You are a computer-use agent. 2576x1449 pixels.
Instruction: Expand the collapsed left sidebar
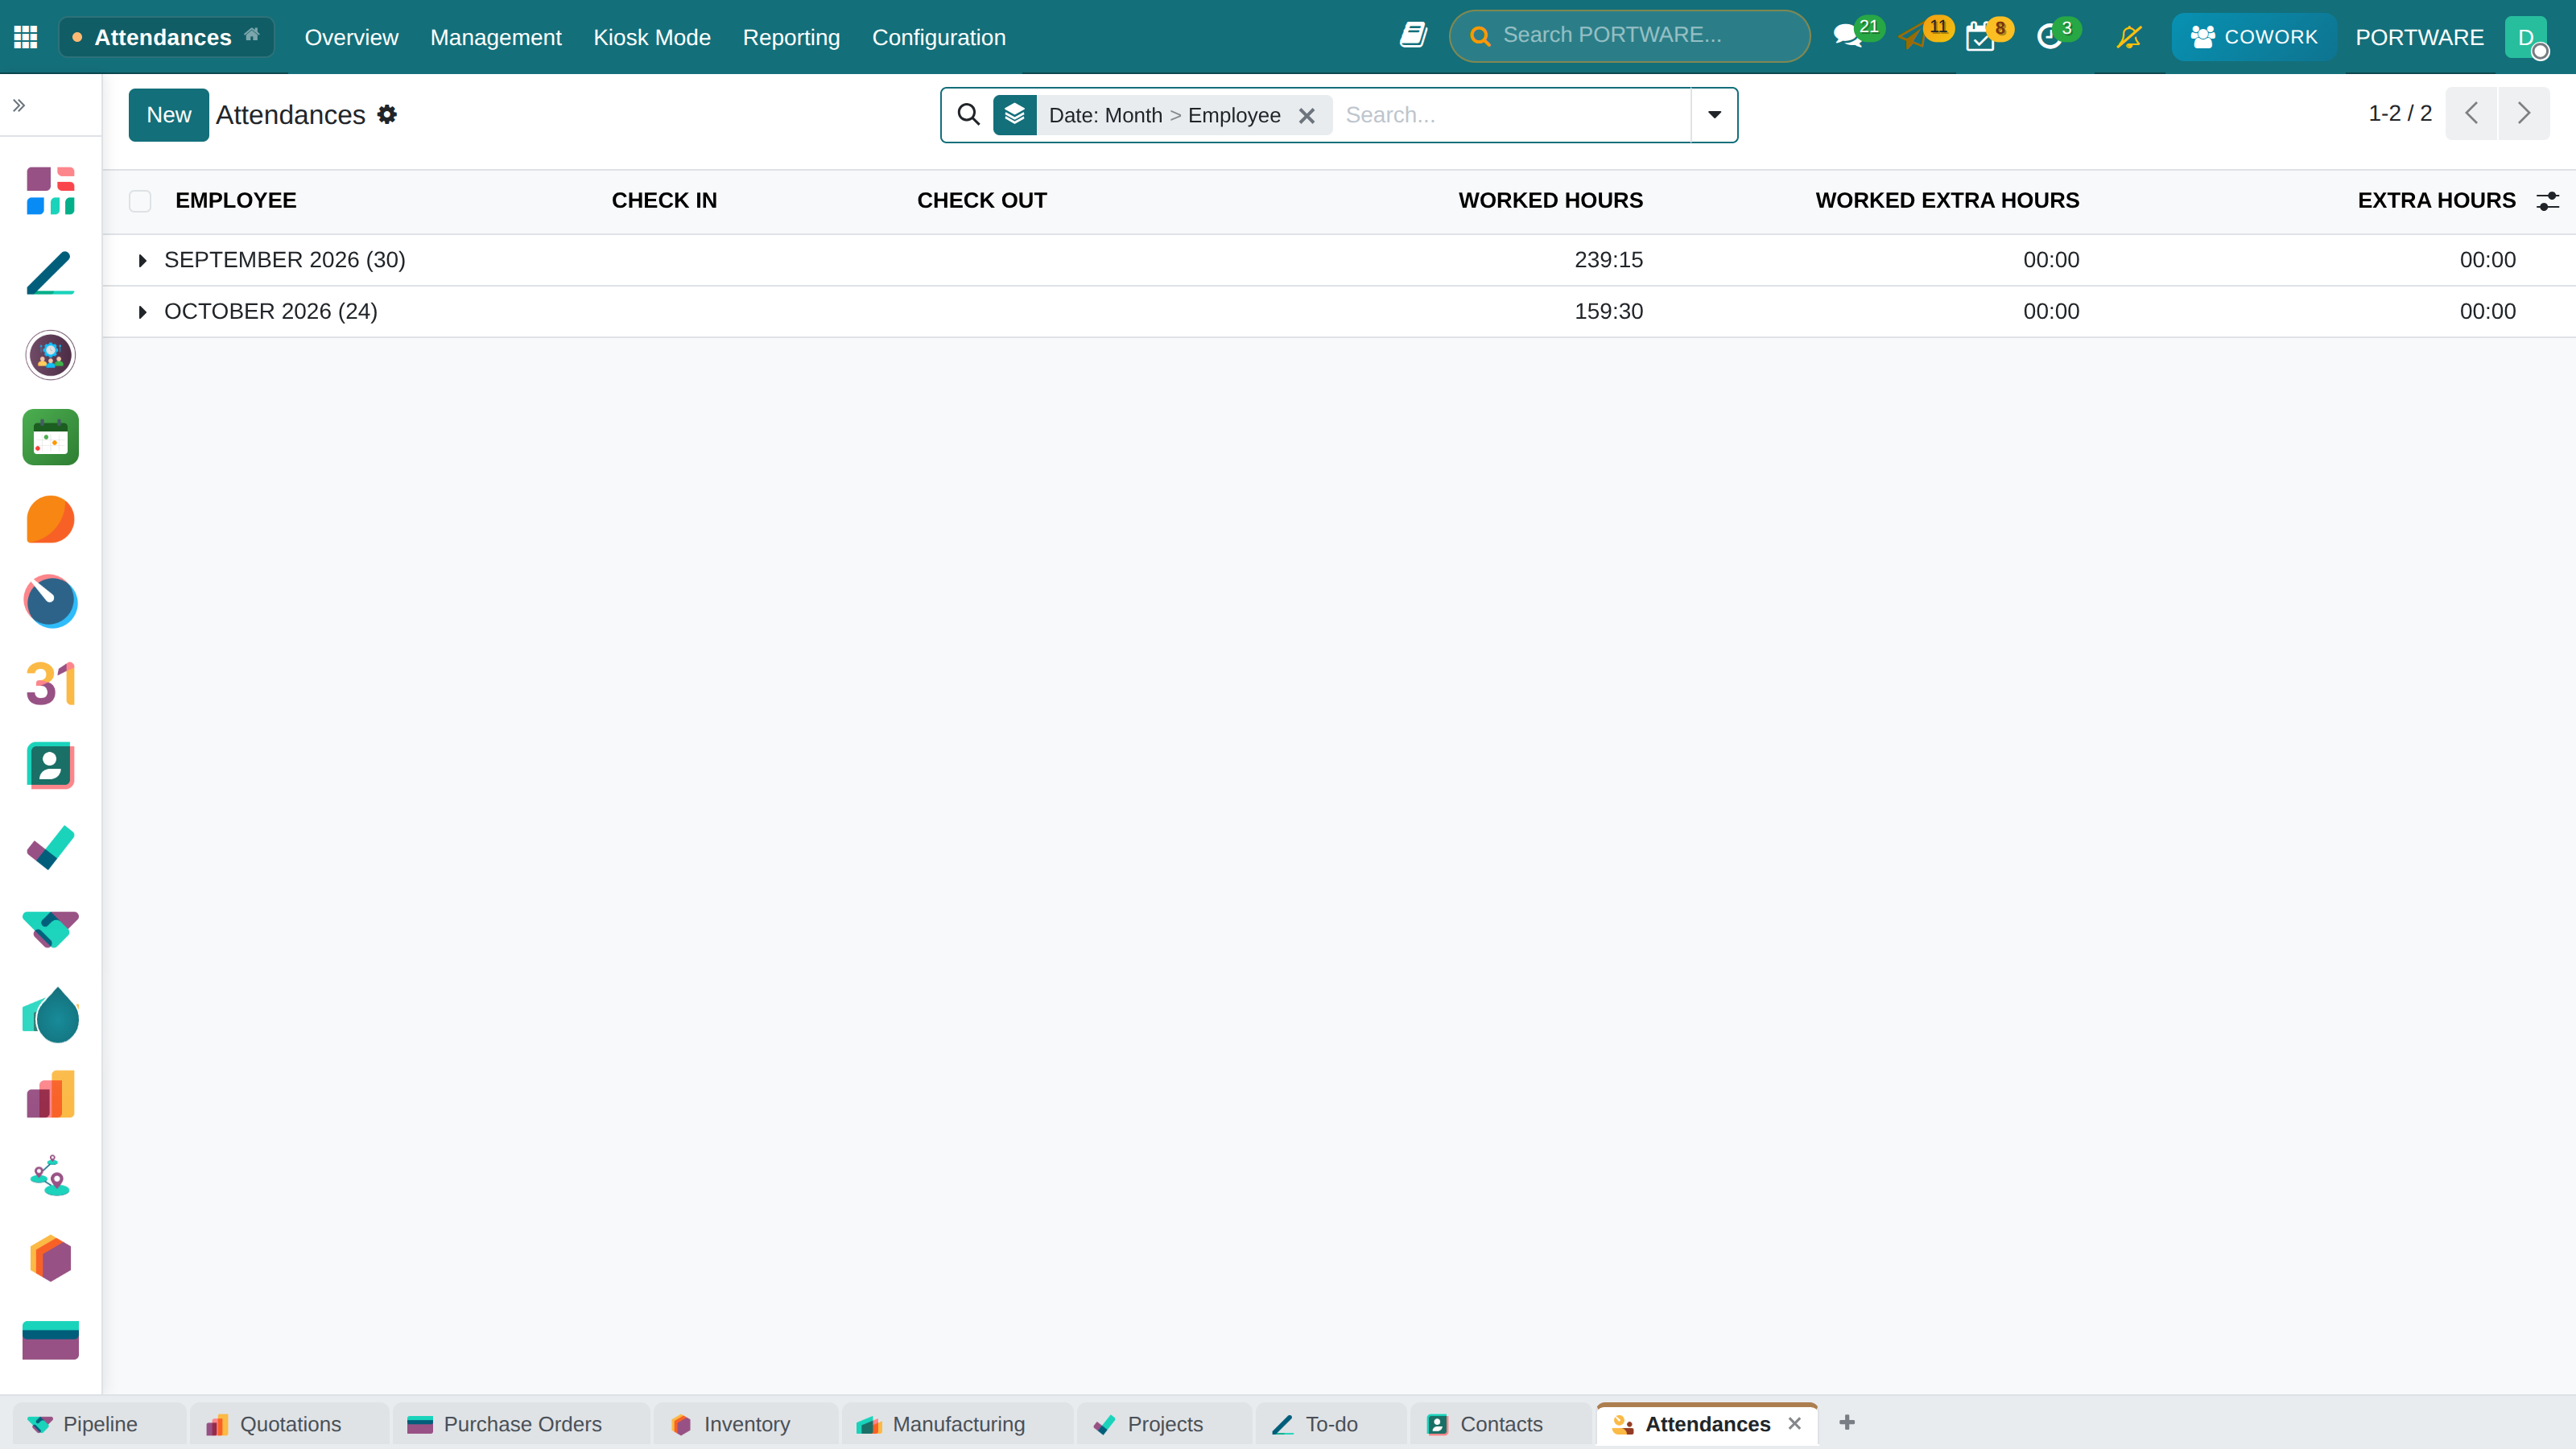point(19,105)
